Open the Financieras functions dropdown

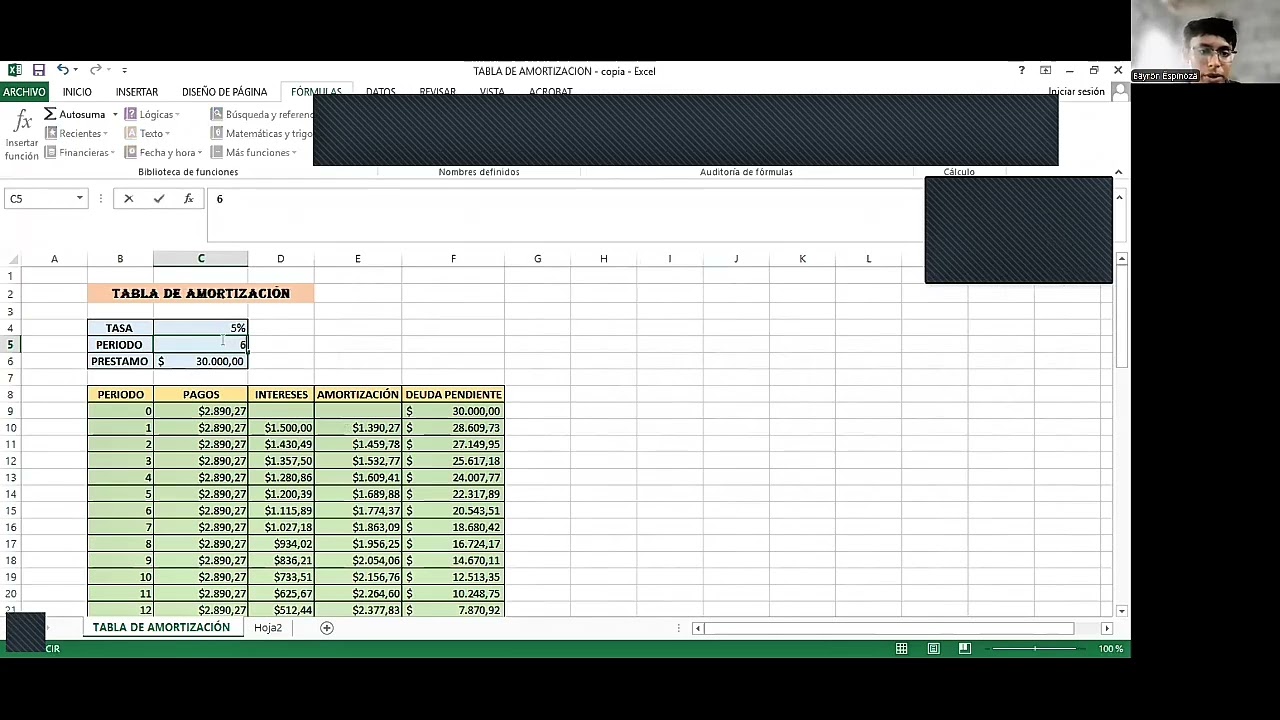pos(80,153)
